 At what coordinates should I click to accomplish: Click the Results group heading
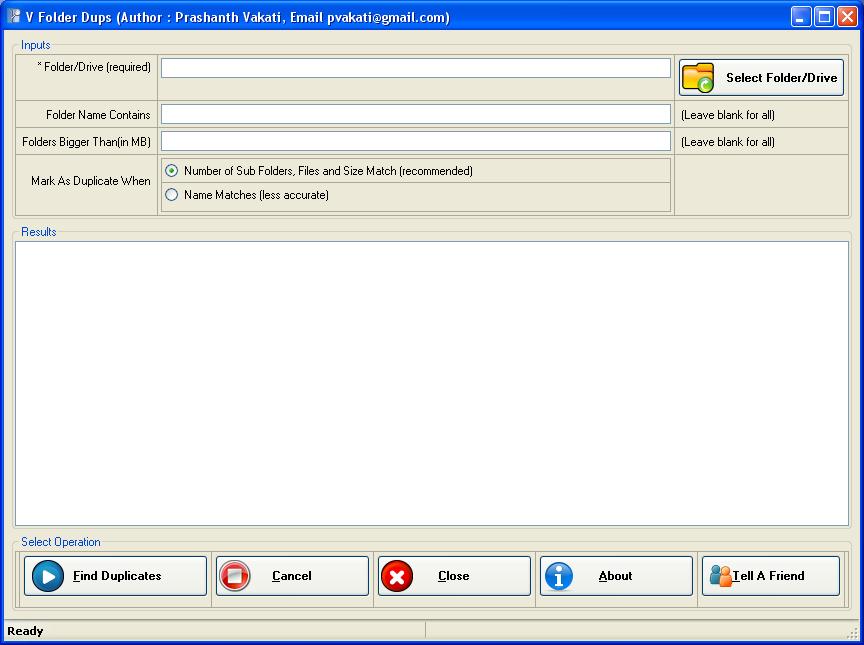tap(39, 232)
